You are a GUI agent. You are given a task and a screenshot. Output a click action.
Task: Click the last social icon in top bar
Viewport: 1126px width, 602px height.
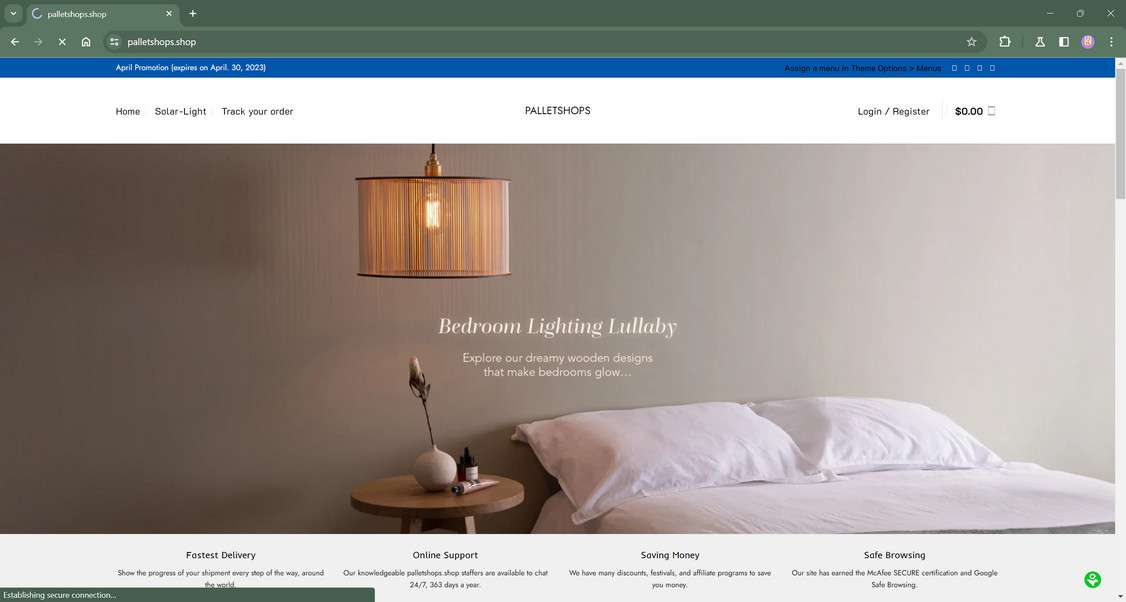tap(992, 68)
